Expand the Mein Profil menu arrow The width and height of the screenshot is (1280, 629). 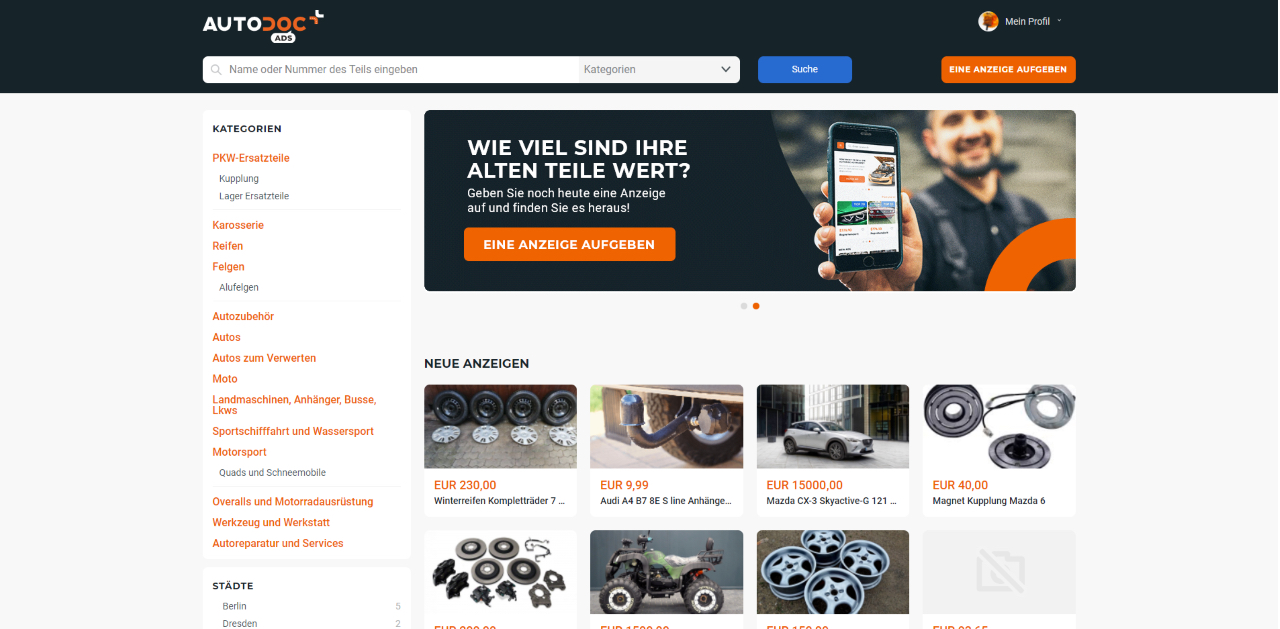tap(1059, 21)
